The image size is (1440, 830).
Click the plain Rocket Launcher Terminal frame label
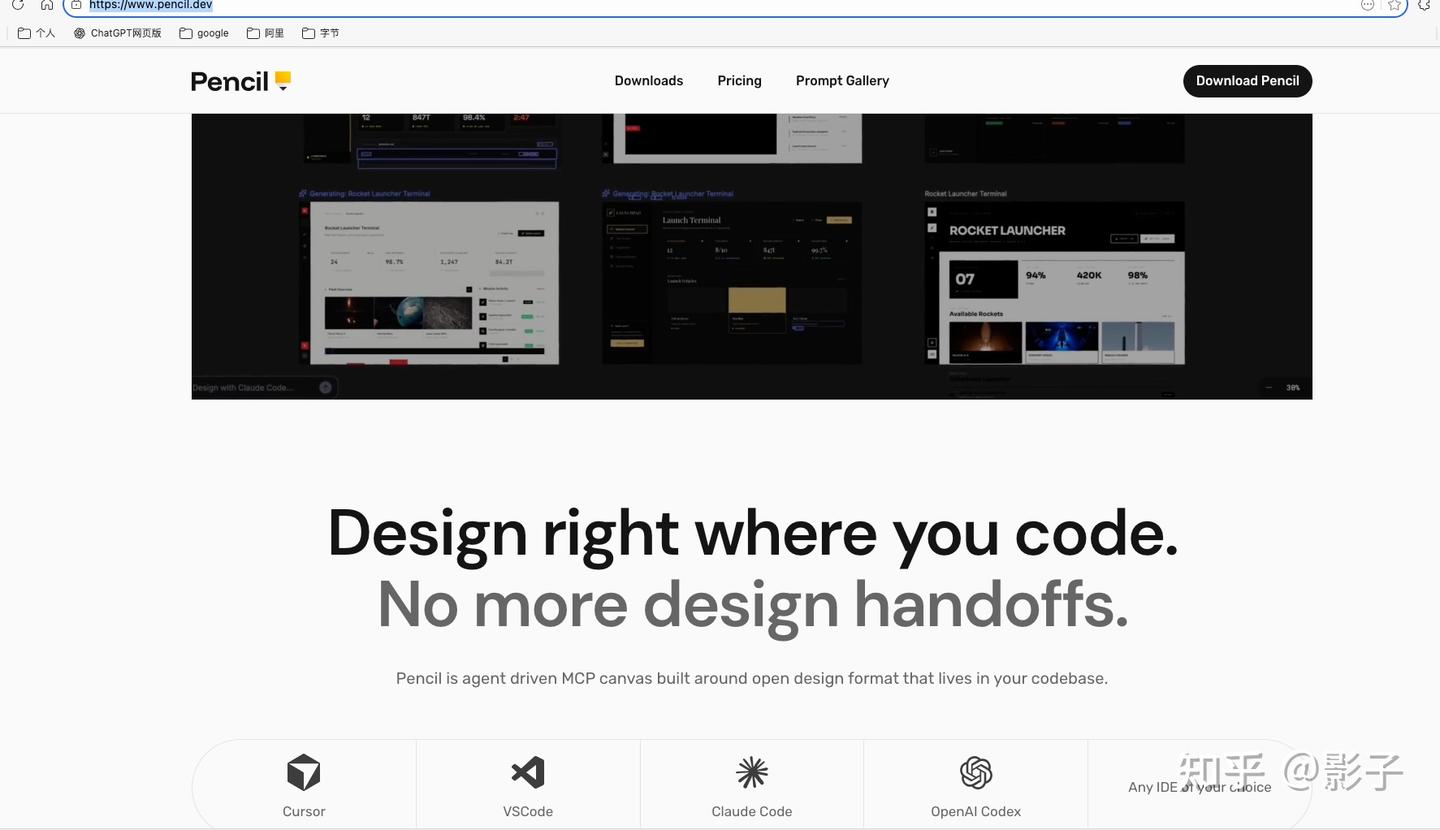(966, 193)
